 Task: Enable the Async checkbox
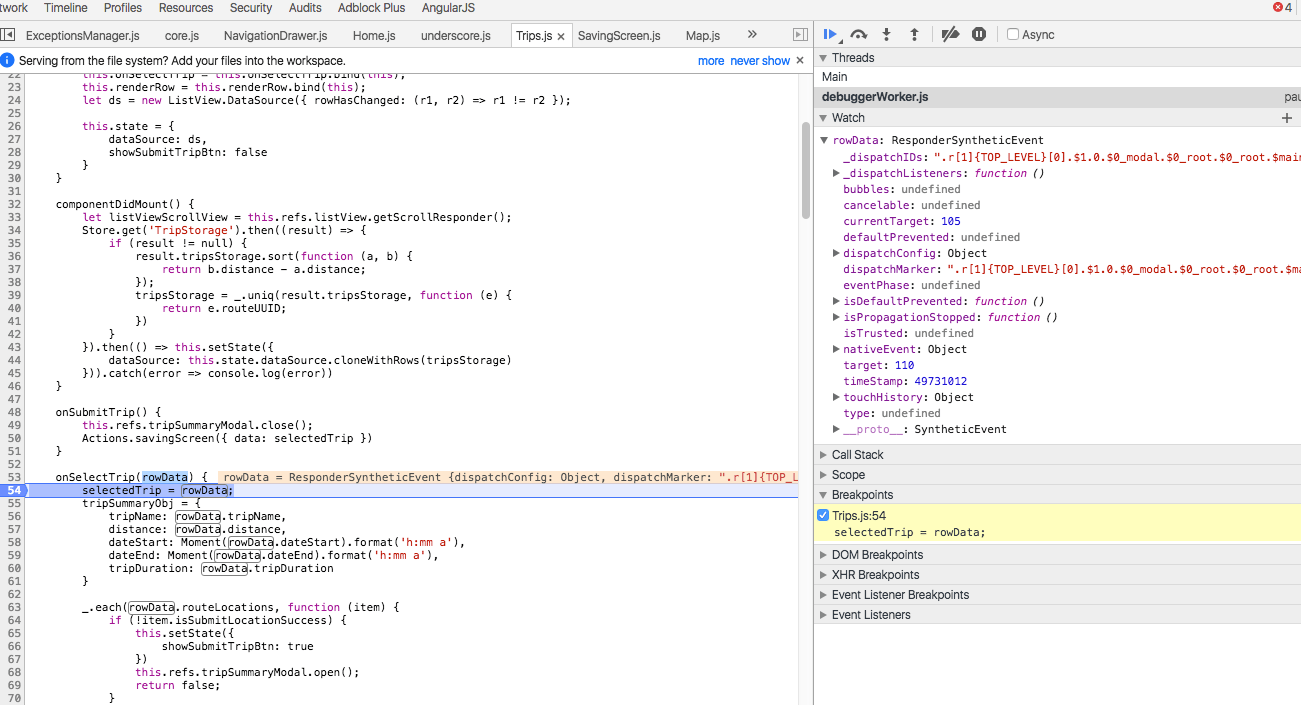pyautogui.click(x=1013, y=34)
